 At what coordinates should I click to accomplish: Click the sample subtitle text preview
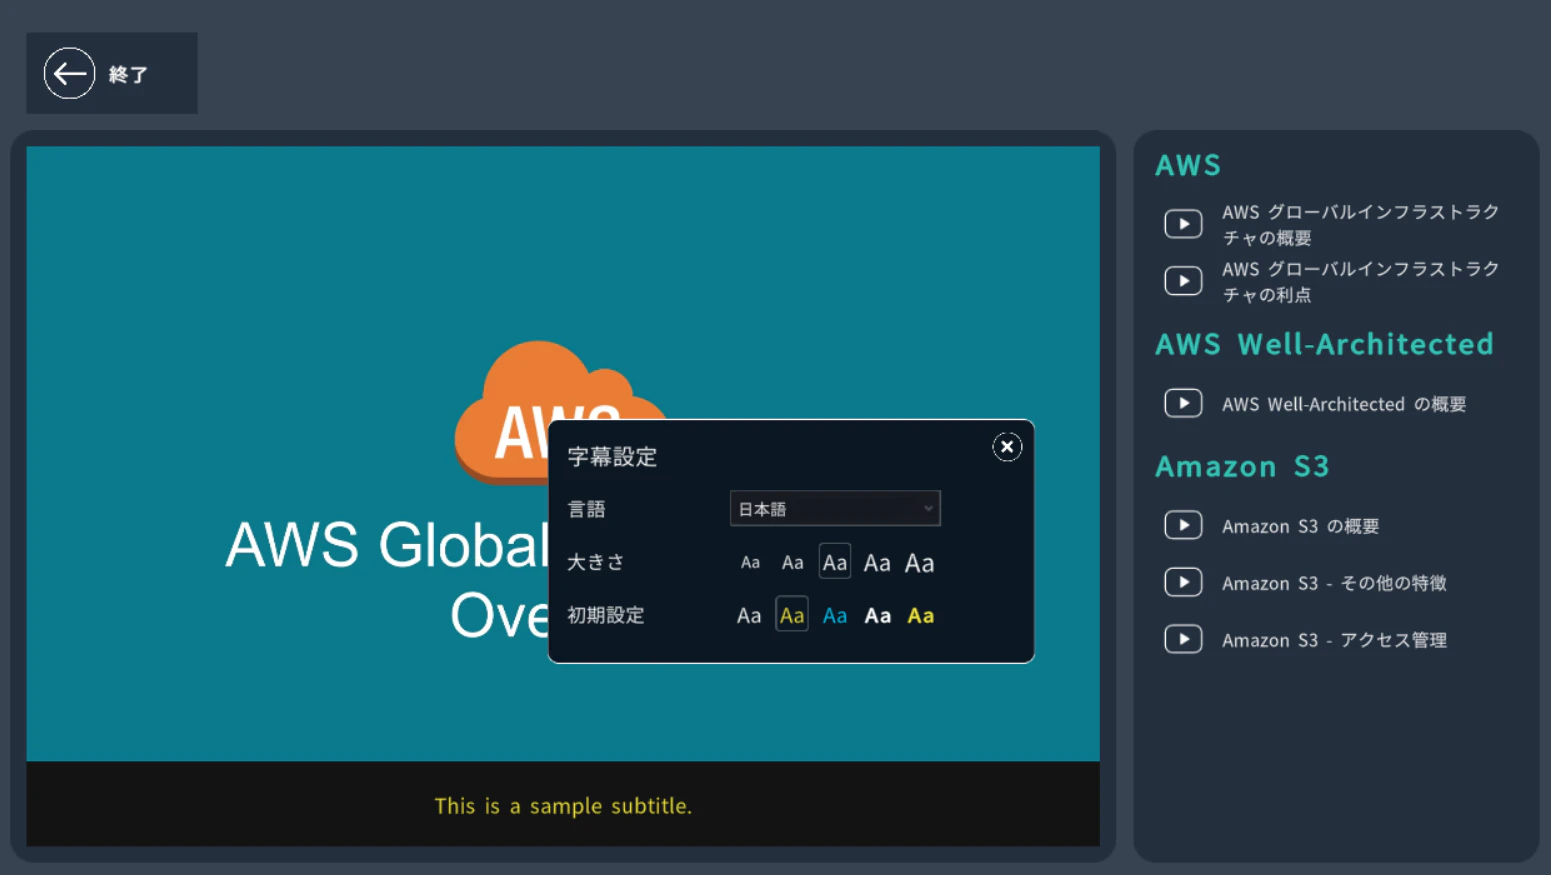563,806
